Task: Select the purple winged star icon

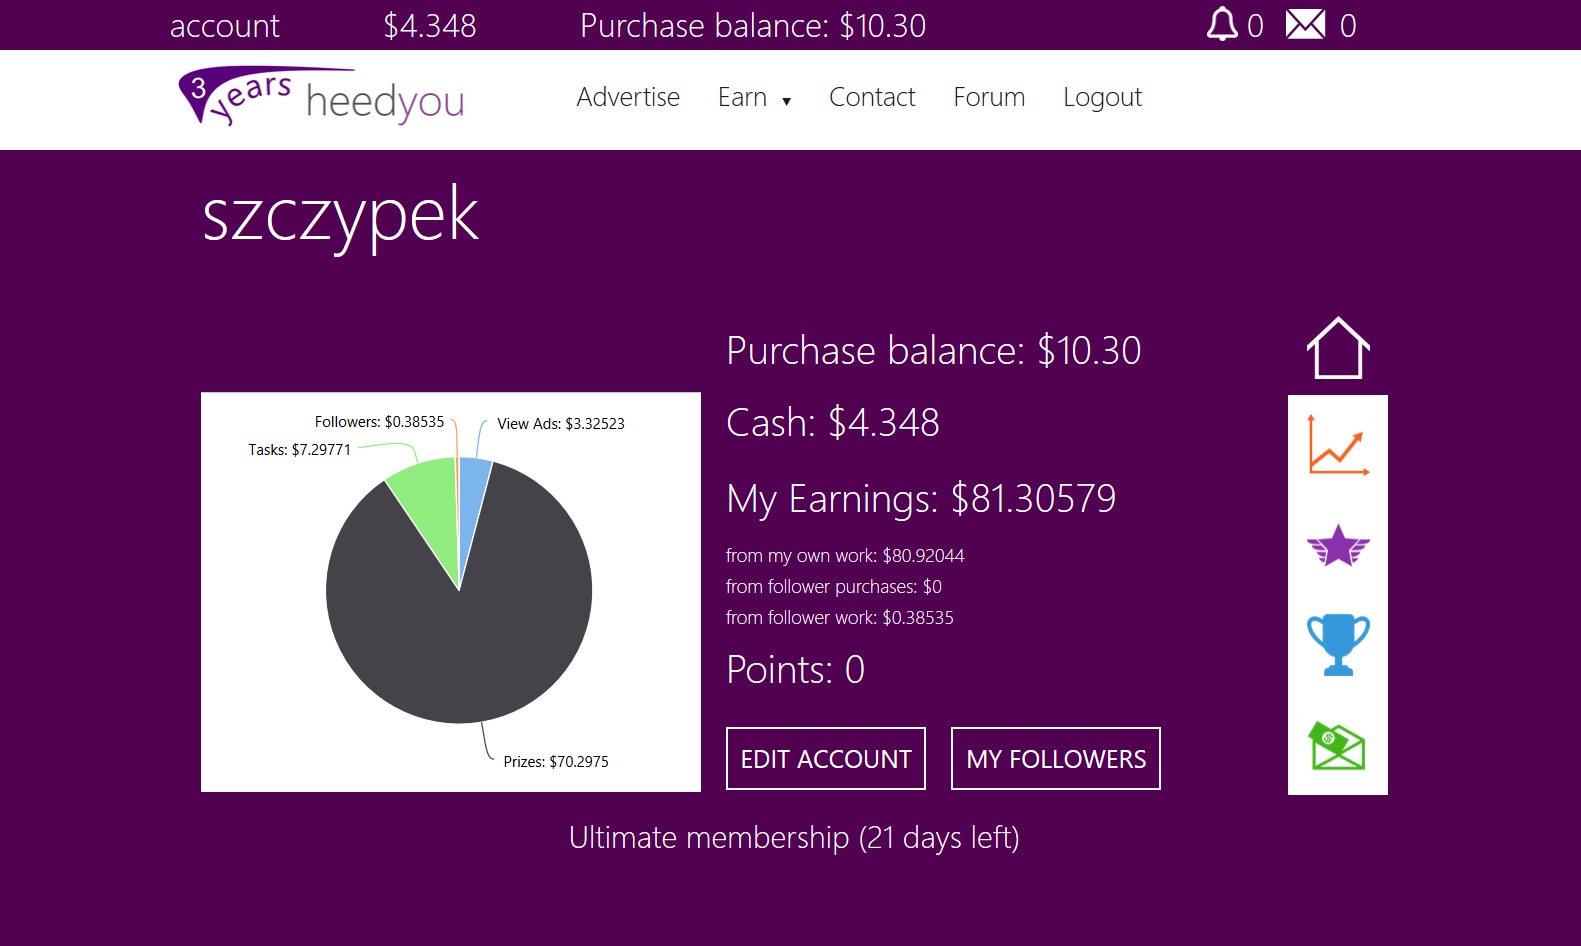Action: (1338, 545)
